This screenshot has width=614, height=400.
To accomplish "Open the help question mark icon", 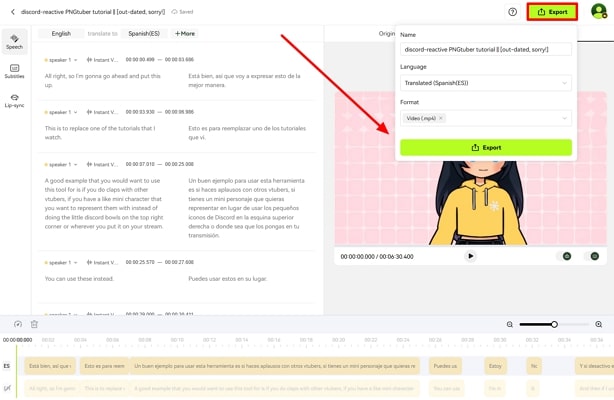I will 513,12.
